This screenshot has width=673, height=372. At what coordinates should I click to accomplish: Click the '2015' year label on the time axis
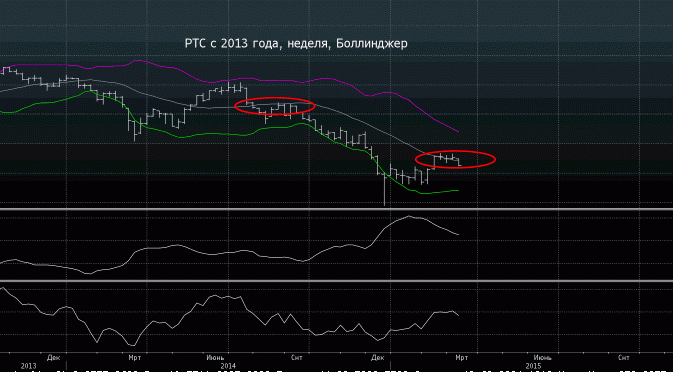[534, 366]
